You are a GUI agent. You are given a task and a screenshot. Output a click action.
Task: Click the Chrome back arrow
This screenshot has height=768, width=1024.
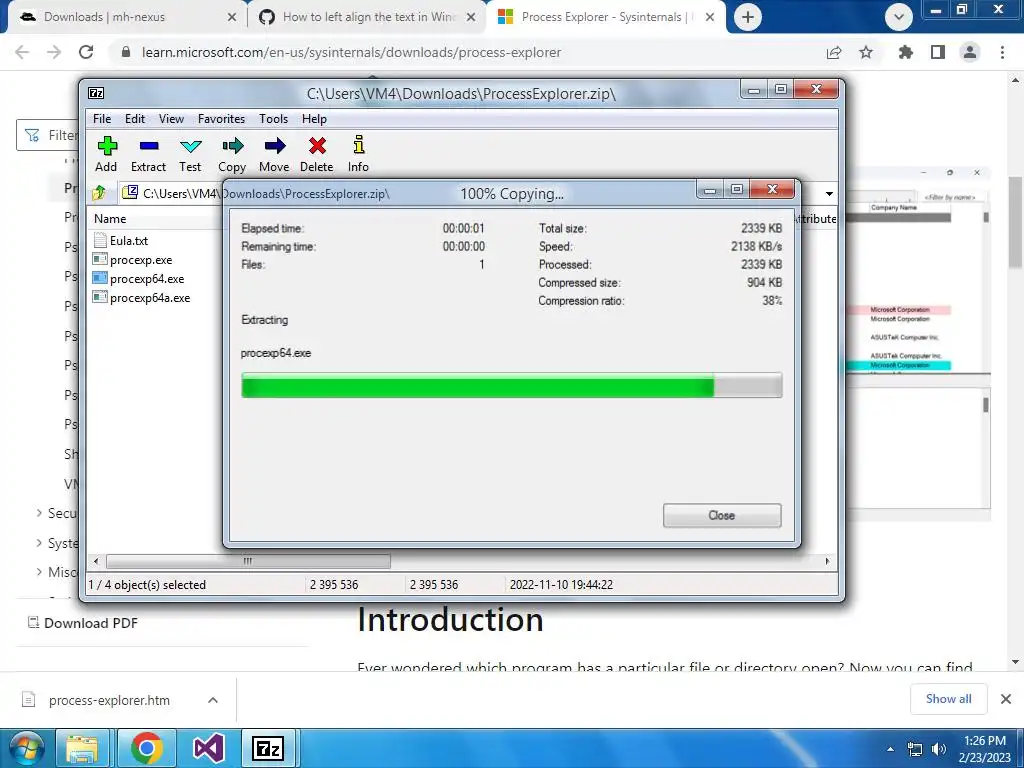[22, 52]
